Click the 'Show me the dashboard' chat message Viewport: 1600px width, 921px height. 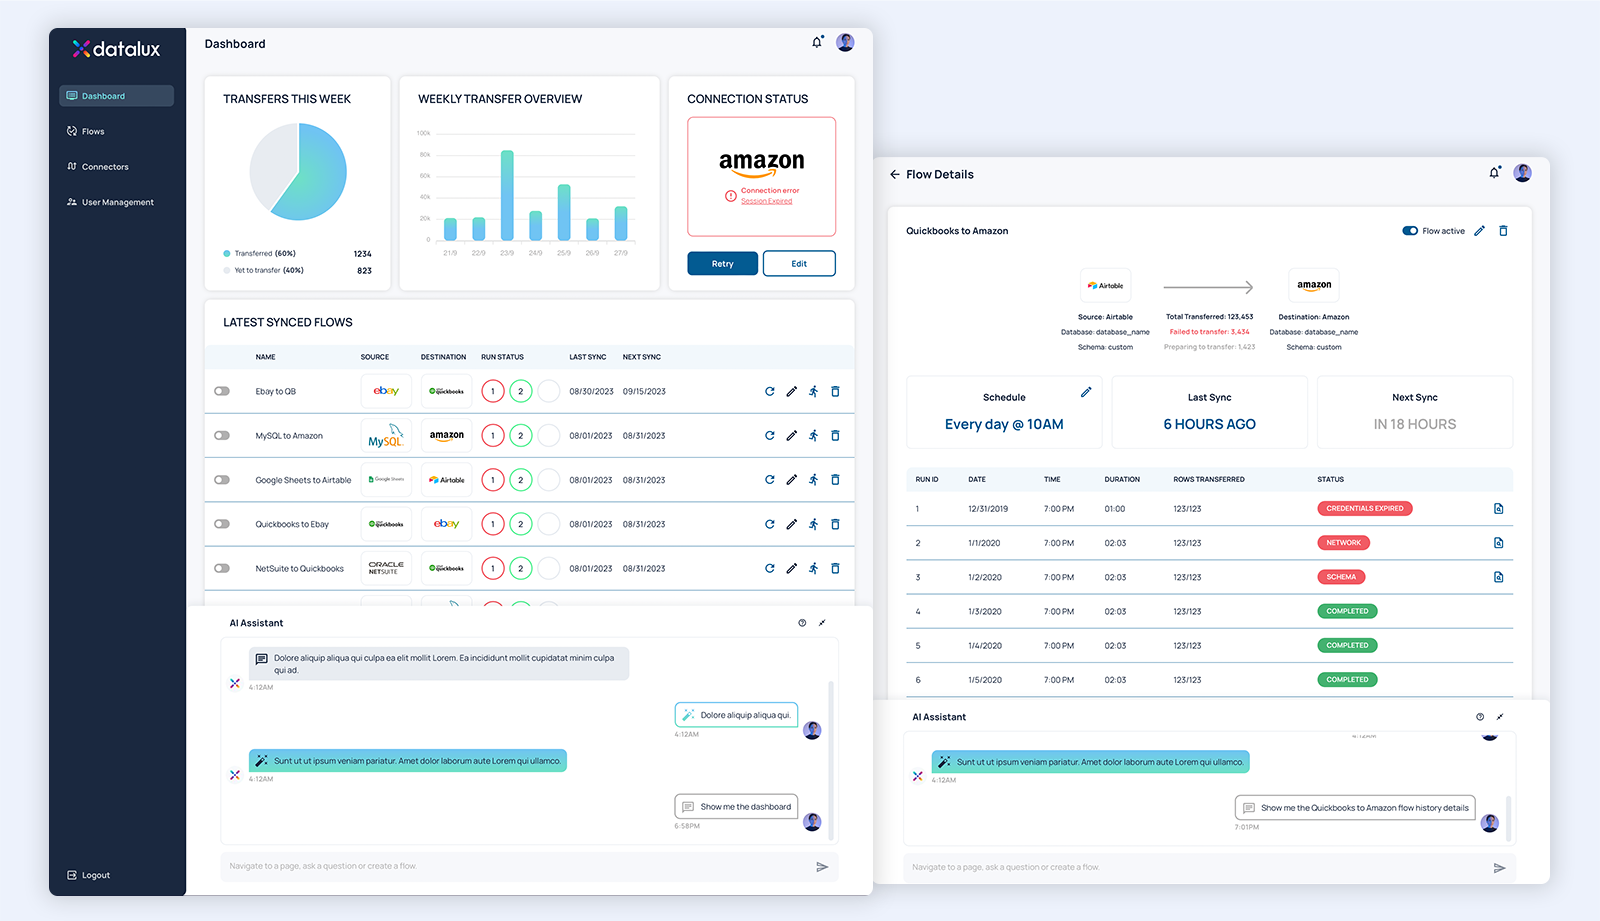pos(737,807)
